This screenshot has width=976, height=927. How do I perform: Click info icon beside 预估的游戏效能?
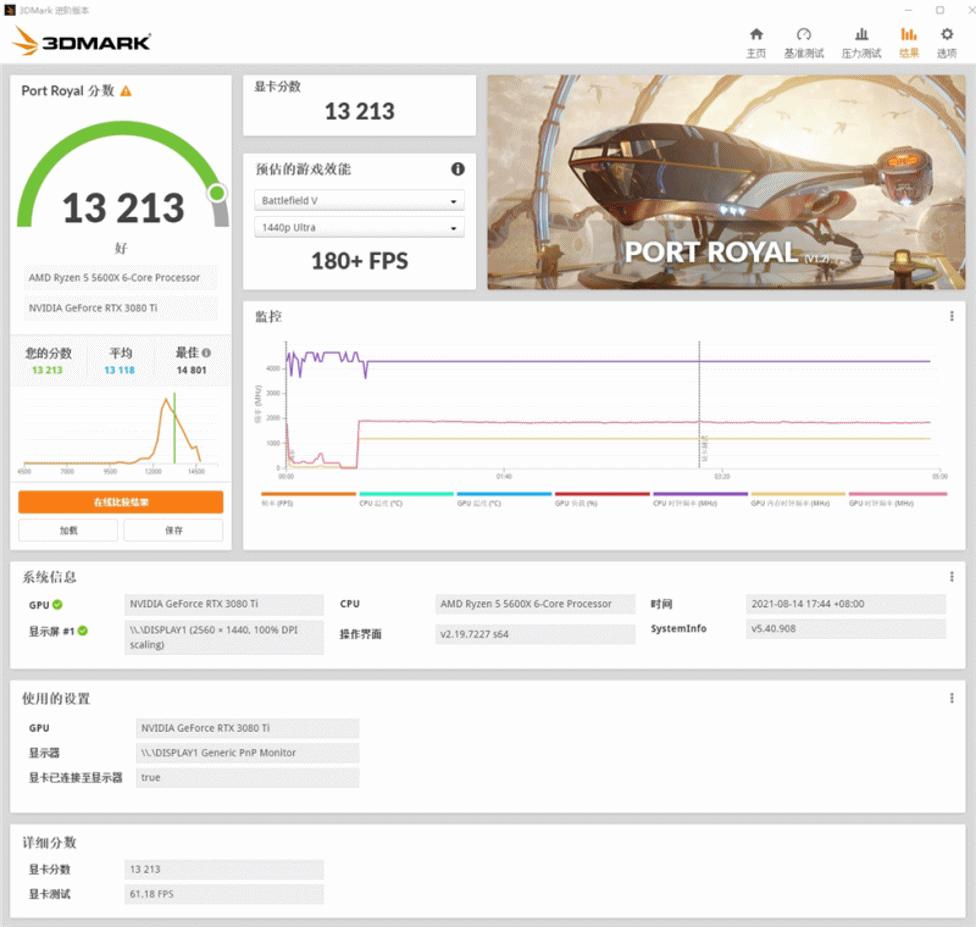tap(457, 169)
